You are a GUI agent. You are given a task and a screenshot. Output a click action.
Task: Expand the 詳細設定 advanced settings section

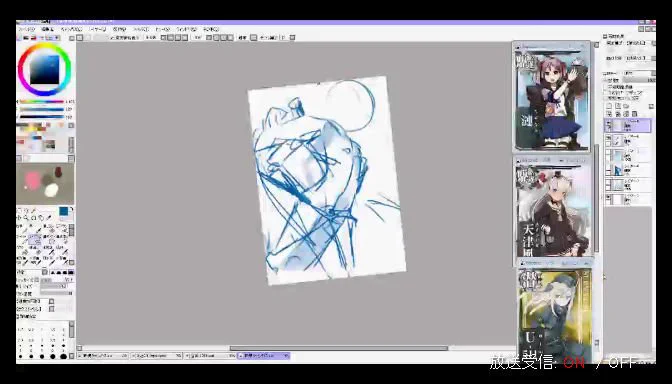pos(27,316)
